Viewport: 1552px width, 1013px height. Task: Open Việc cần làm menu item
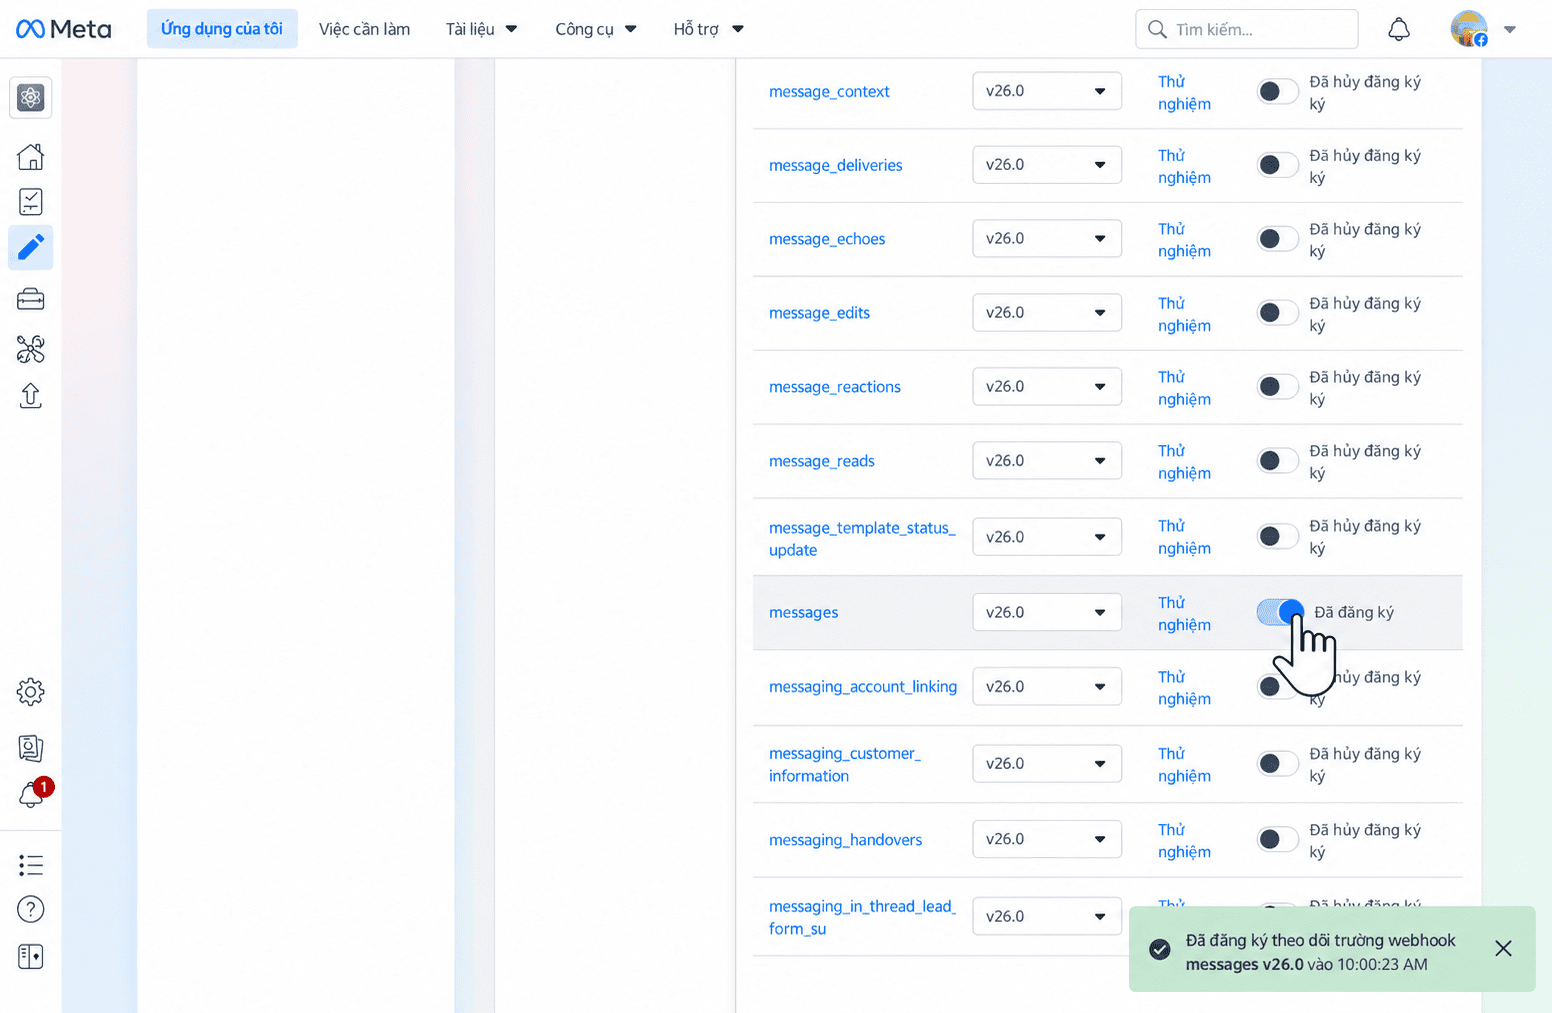364,29
